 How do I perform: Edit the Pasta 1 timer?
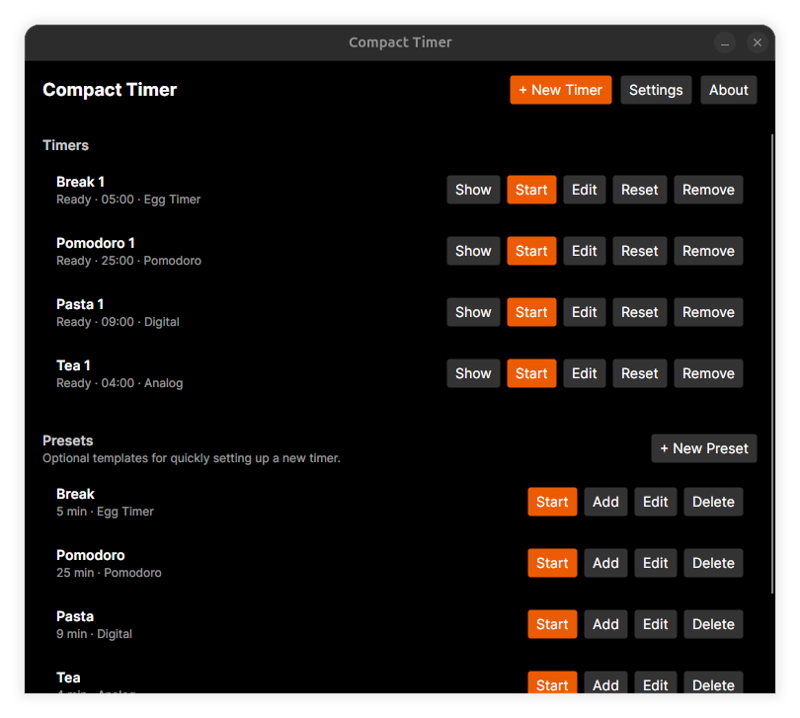pos(584,312)
